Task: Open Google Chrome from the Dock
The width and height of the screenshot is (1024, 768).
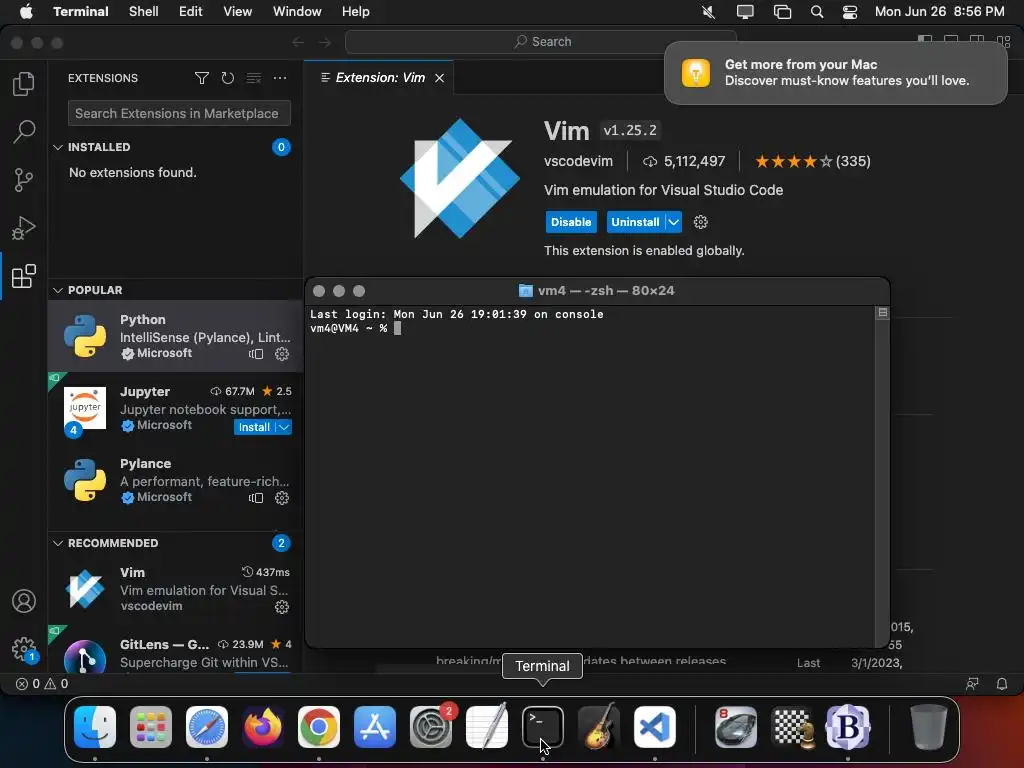Action: (x=319, y=727)
